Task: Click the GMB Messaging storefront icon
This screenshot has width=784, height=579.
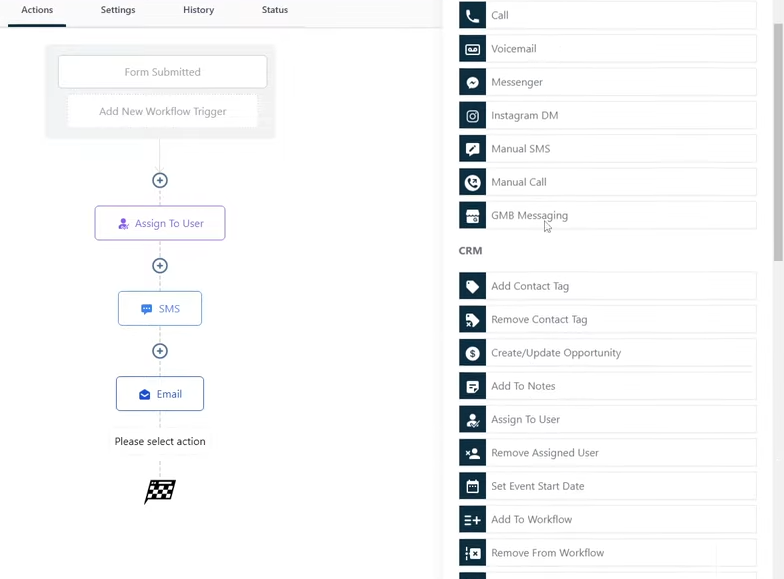Action: click(x=472, y=216)
